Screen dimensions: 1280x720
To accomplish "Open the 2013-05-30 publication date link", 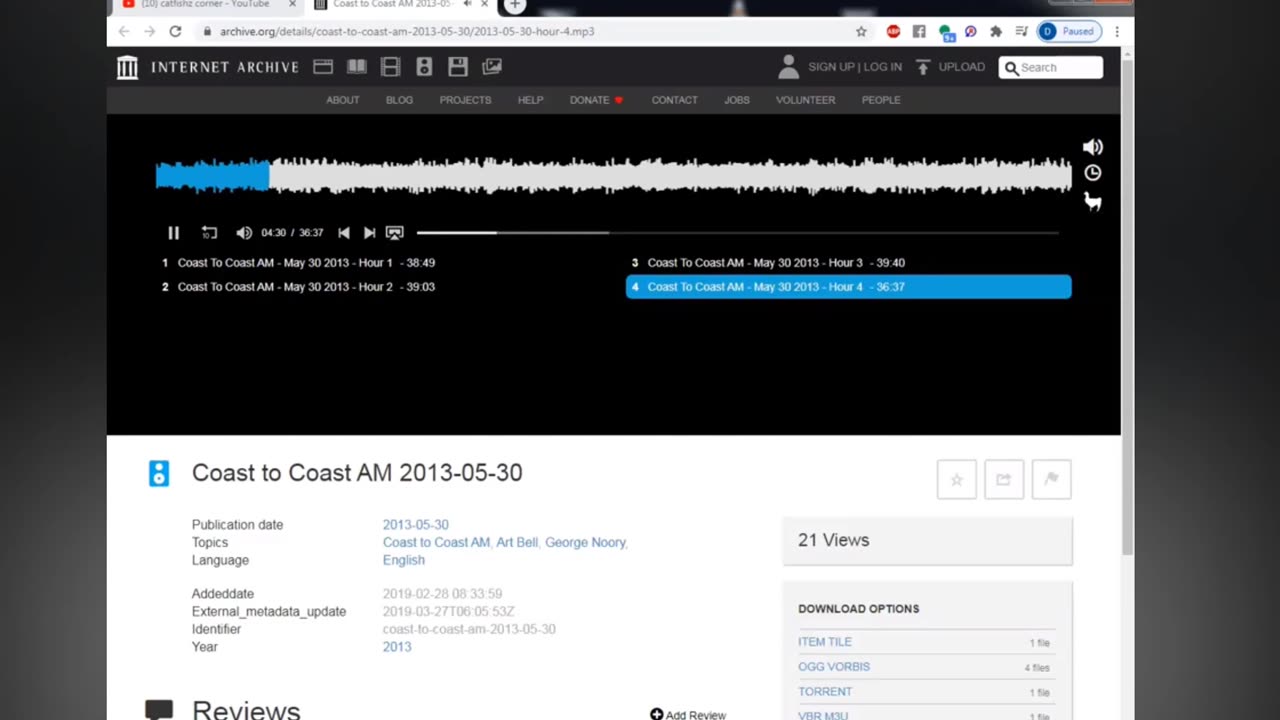I will click(416, 525).
